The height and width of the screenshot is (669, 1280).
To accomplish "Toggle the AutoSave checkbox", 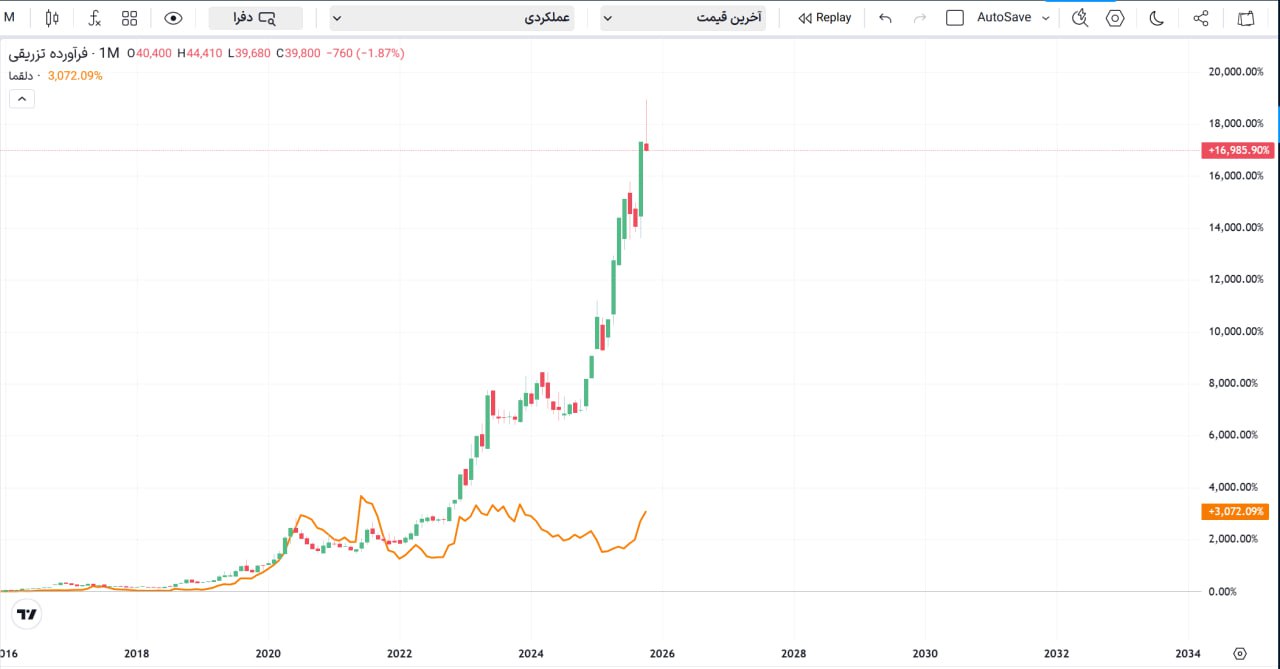I will (955, 17).
